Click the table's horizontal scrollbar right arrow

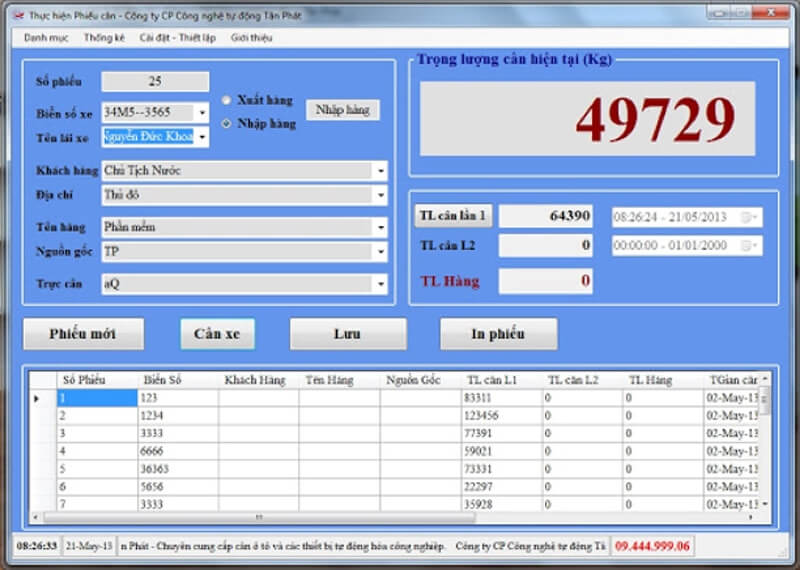pos(753,517)
